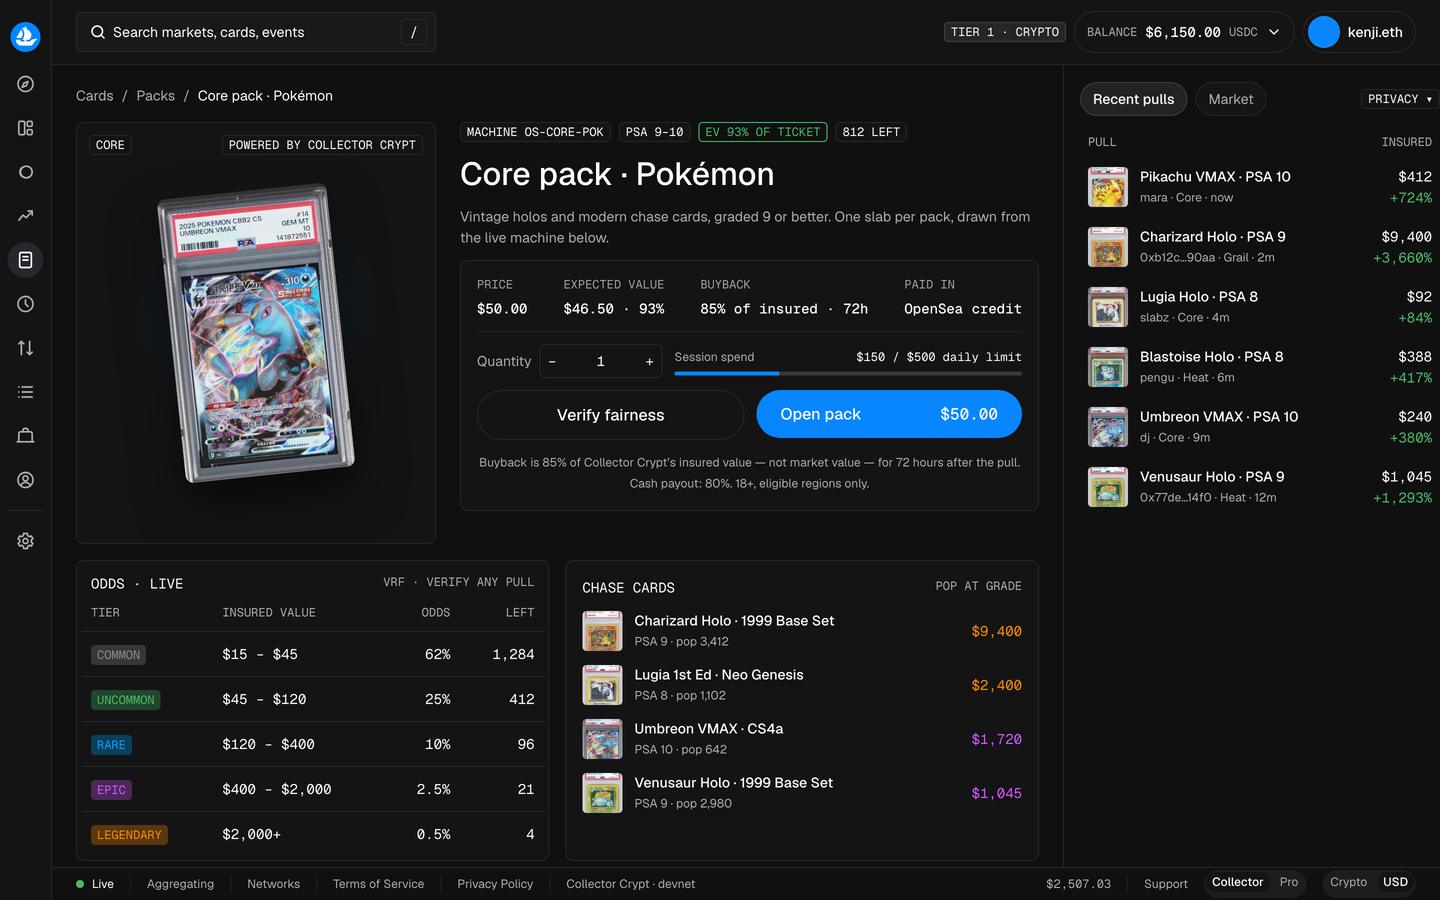Increase quantity with the plus button
This screenshot has width=1440, height=900.
649,361
